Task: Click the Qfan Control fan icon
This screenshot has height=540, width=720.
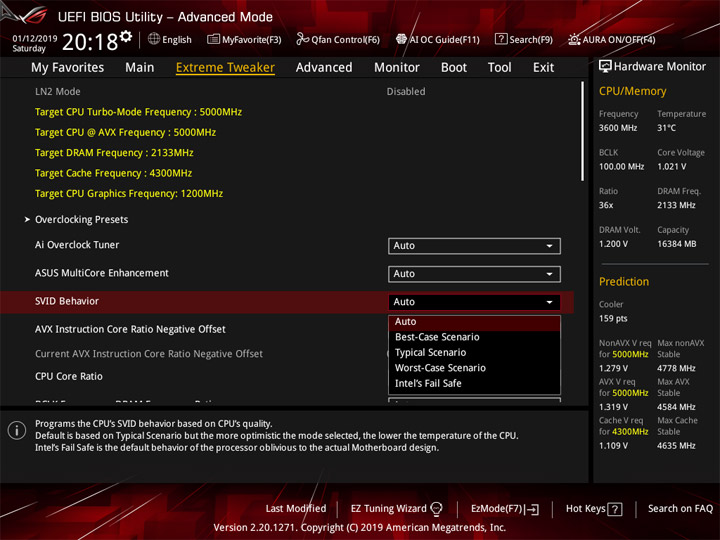Action: (x=302, y=39)
